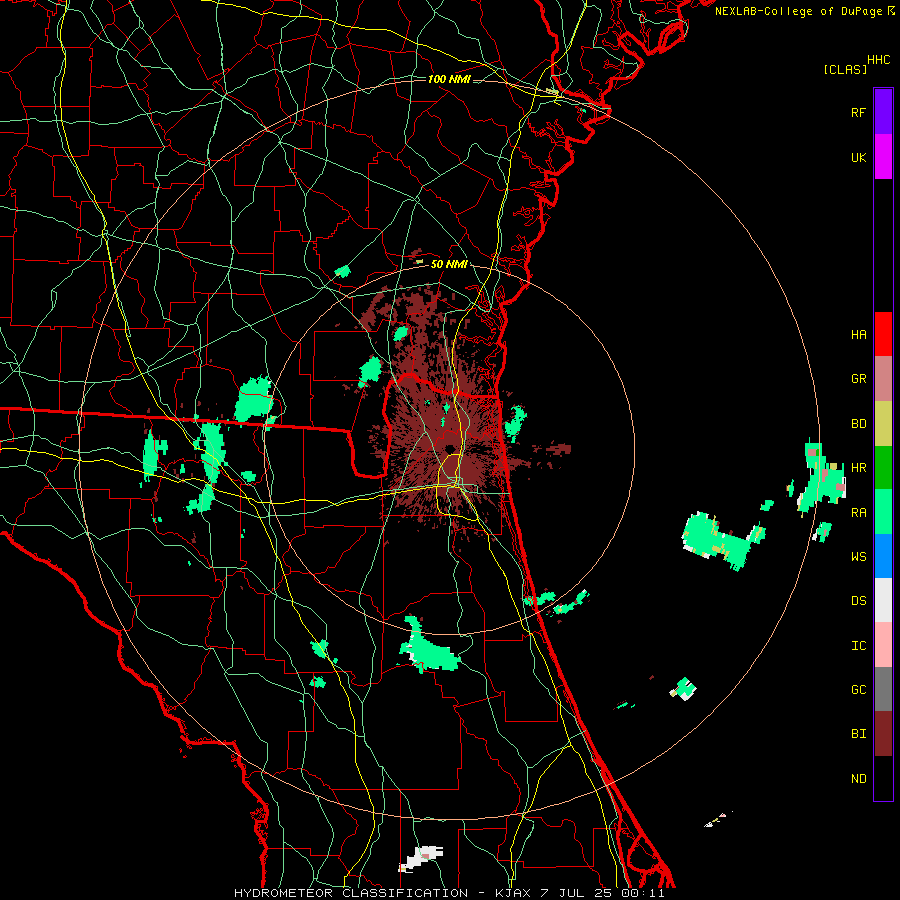Click the 'GR' legend label
The height and width of the screenshot is (900, 900).
(x=859, y=379)
